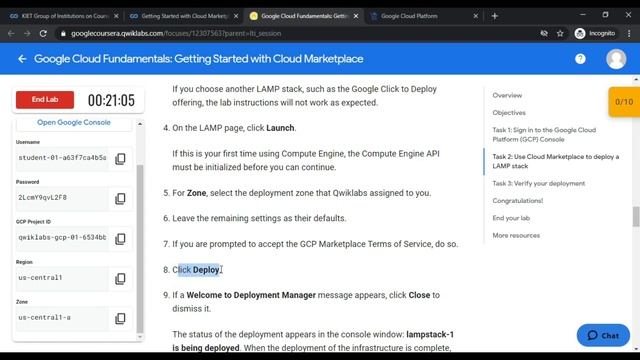The height and width of the screenshot is (360, 640).
Task: Click the bold word Zone in step 5
Action: 196,193
